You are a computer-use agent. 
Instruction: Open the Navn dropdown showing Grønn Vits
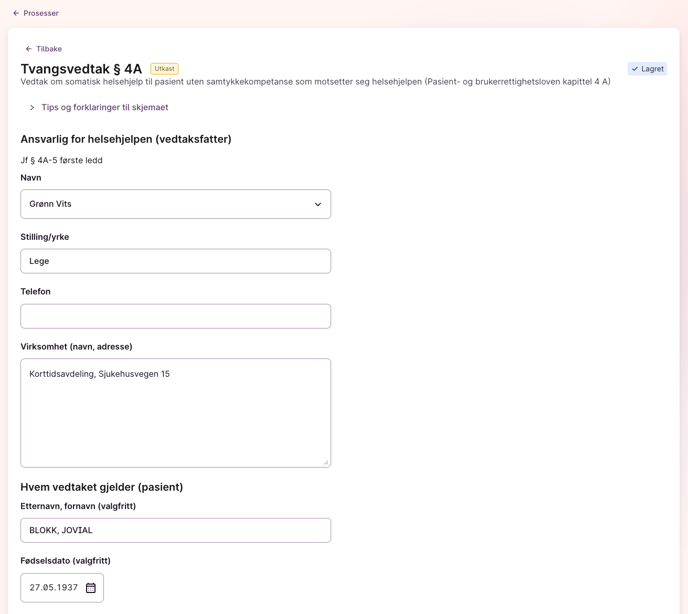176,204
